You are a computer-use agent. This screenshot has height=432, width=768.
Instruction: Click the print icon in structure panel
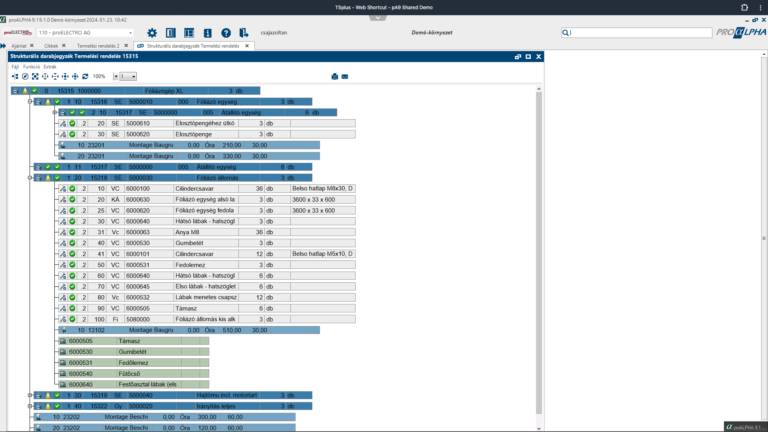click(x=518, y=57)
